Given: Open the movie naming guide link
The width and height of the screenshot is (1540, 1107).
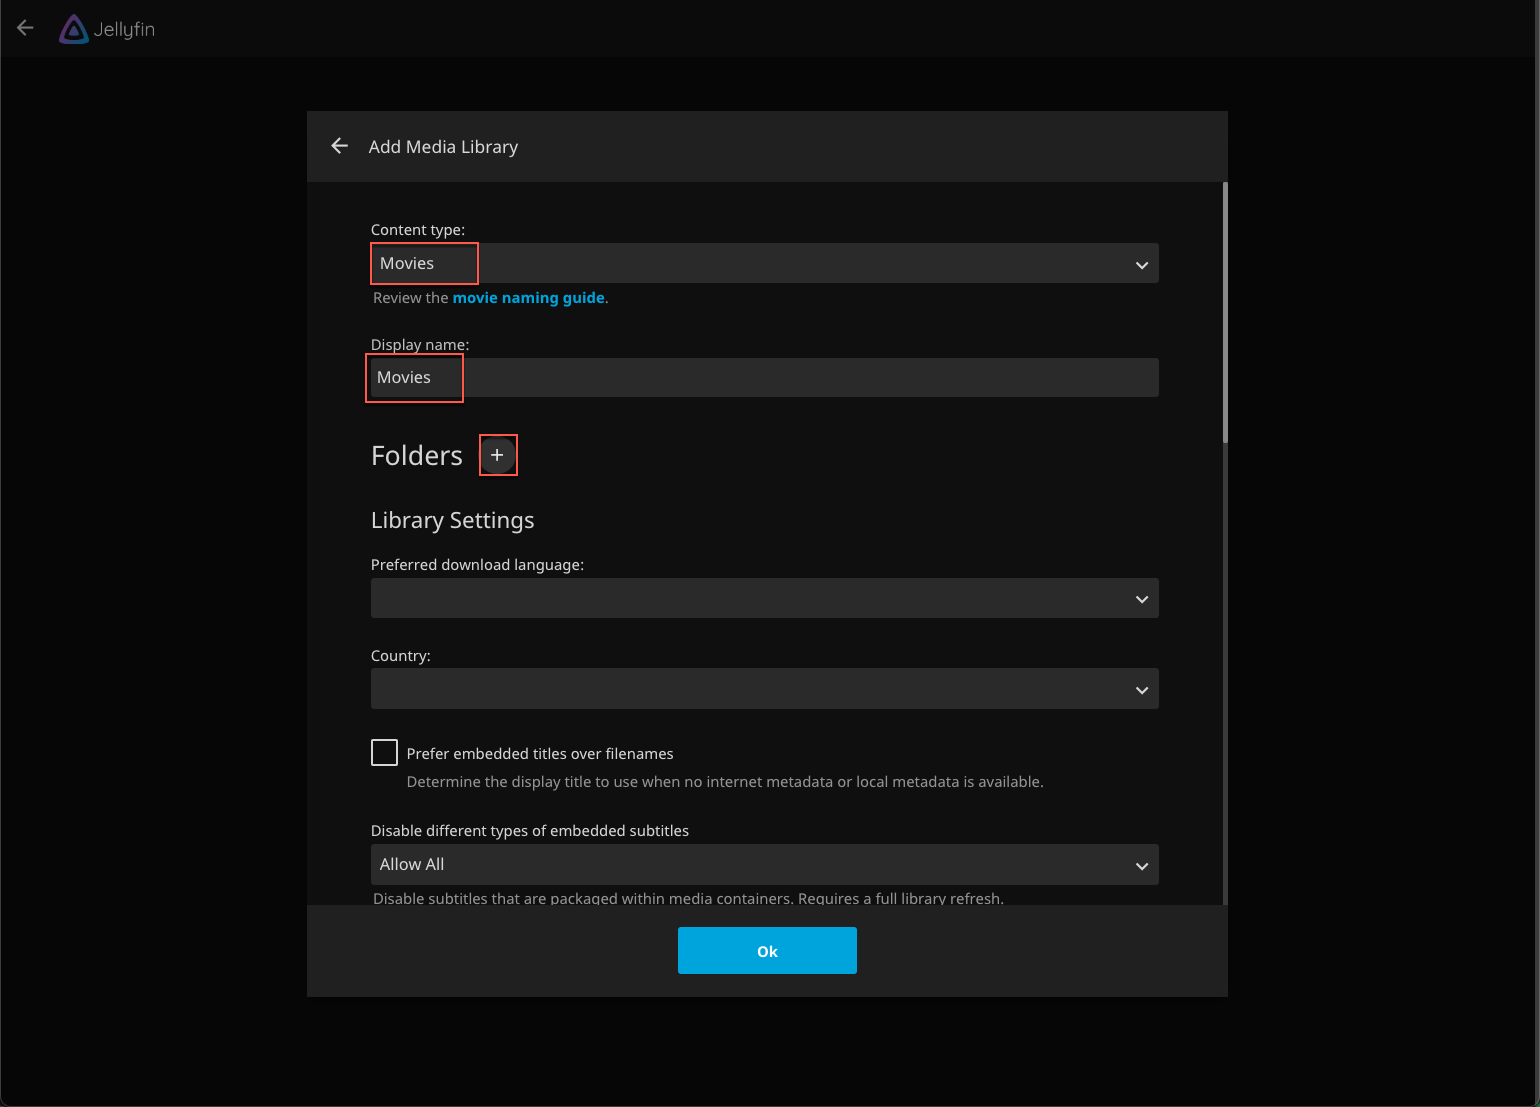Looking at the screenshot, I should pyautogui.click(x=528, y=298).
